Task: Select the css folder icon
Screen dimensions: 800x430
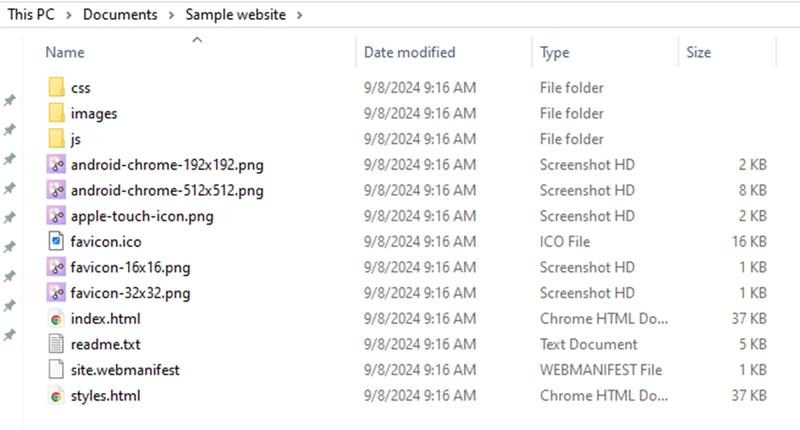Action: click(x=56, y=87)
